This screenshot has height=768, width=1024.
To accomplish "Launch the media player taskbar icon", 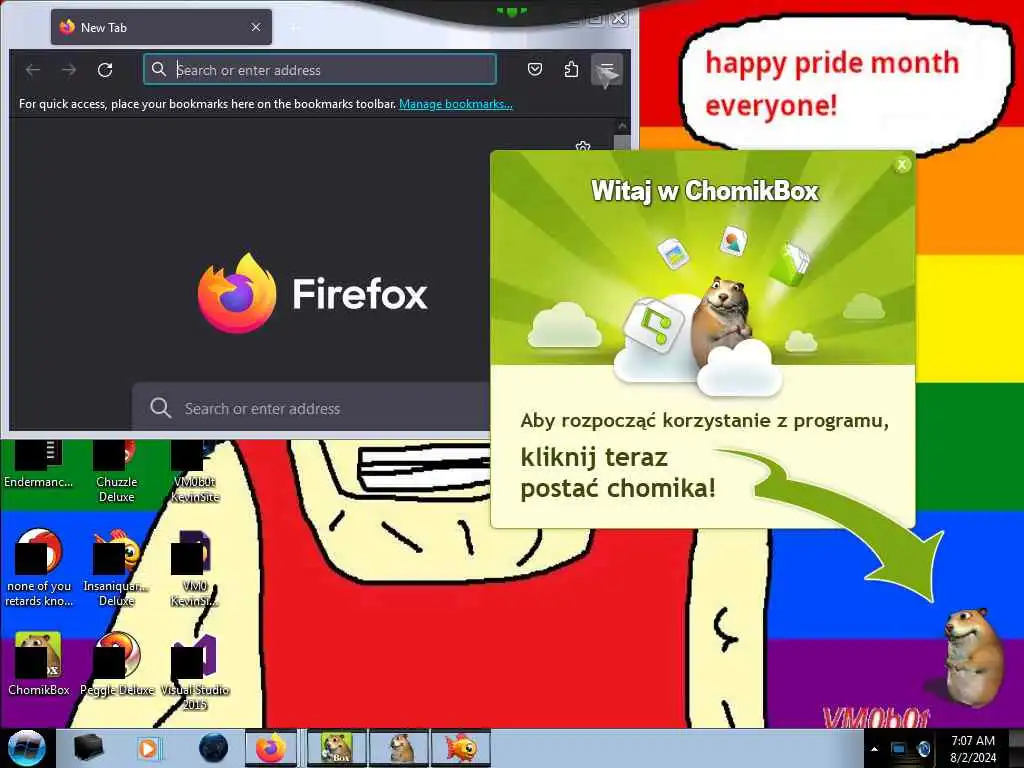I will [149, 748].
